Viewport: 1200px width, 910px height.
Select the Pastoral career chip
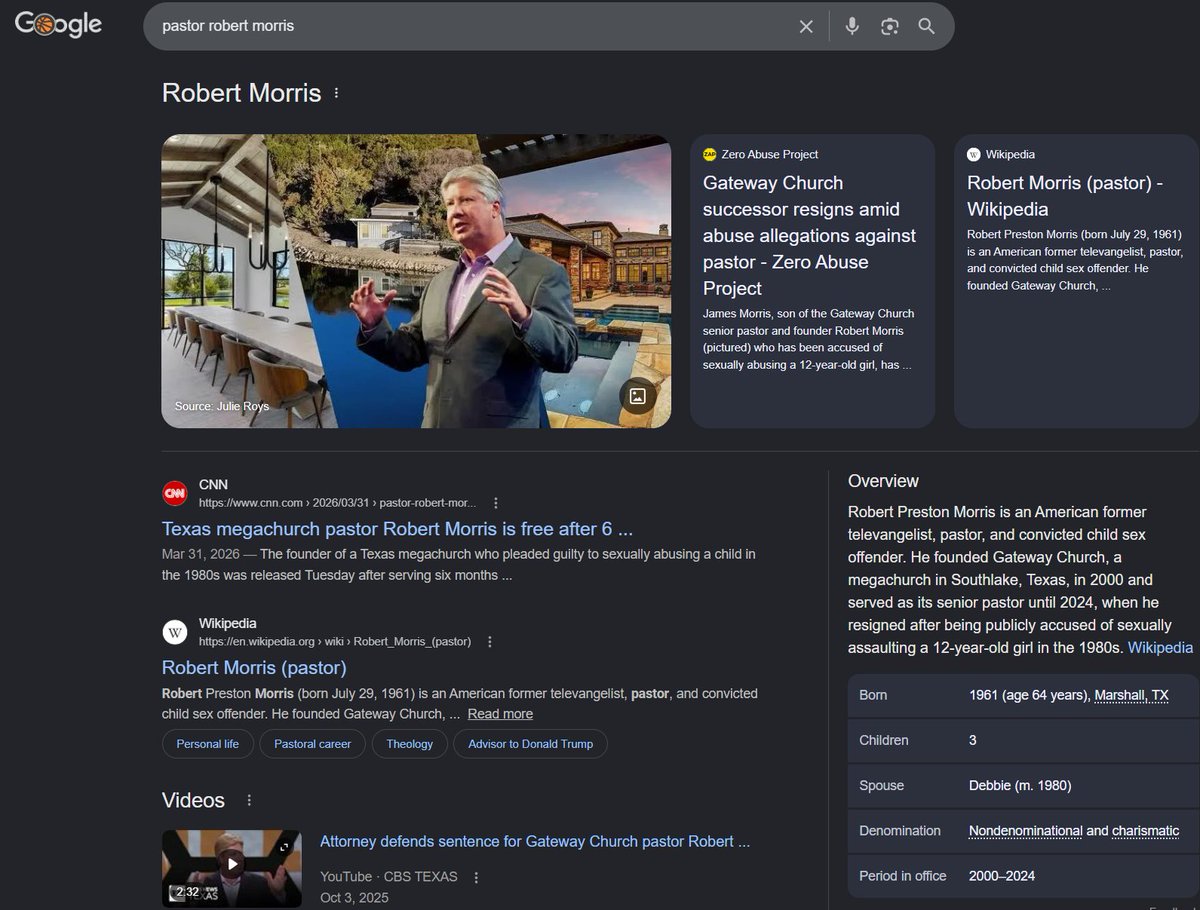(313, 744)
